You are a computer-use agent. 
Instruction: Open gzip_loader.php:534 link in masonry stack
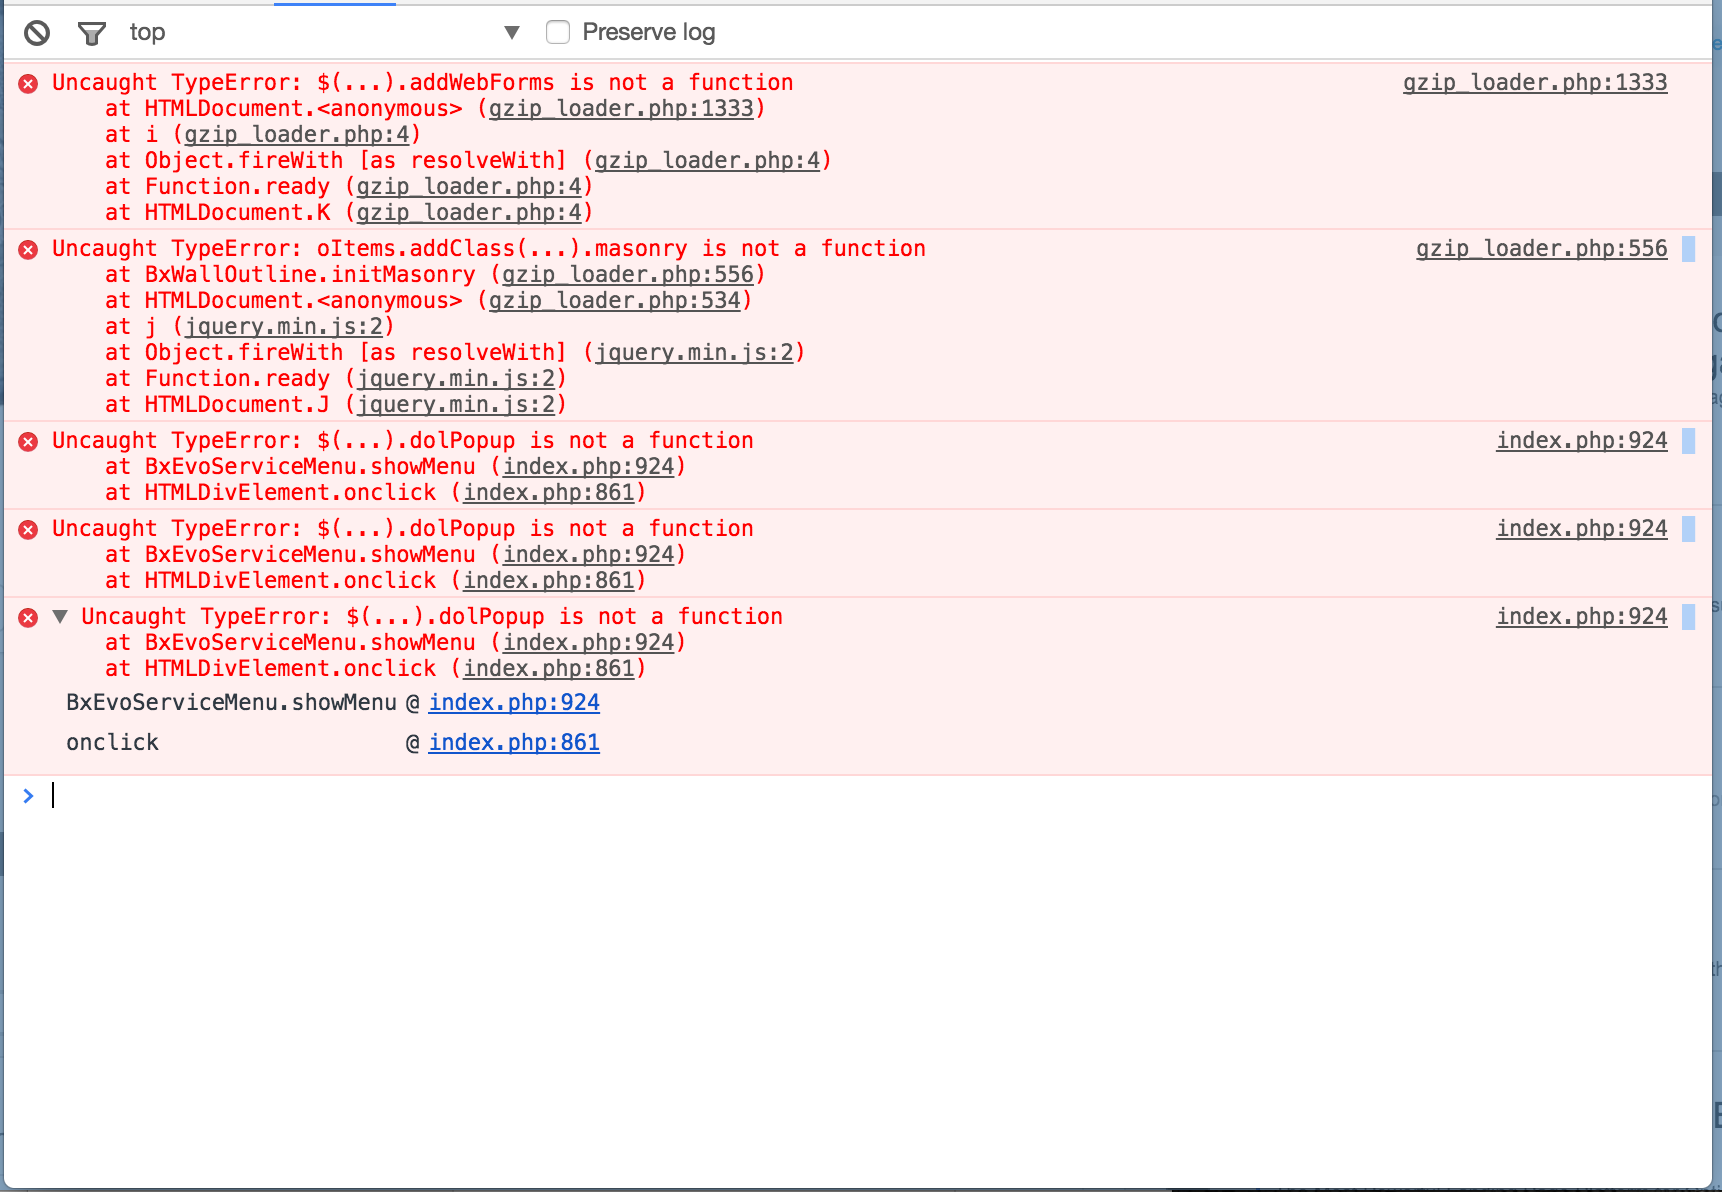(614, 301)
